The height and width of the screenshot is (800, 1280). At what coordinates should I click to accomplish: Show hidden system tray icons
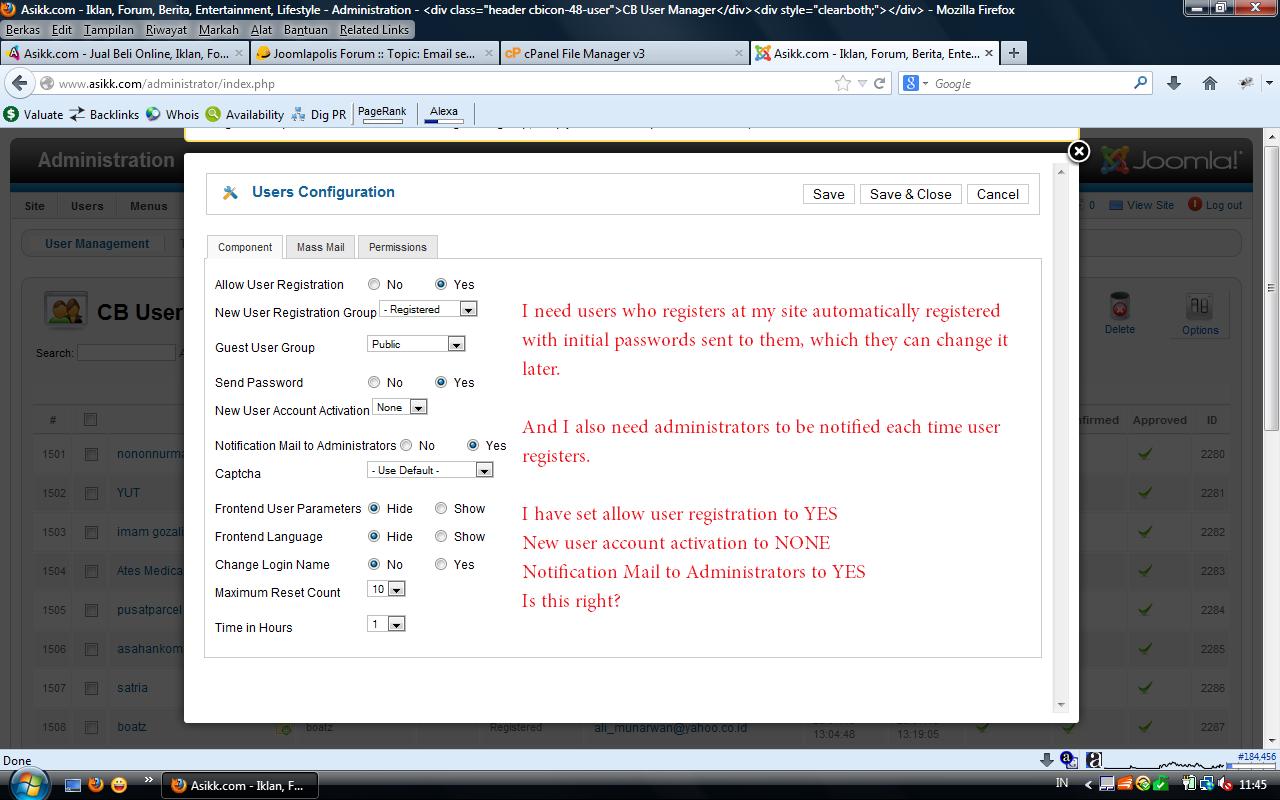1086,785
